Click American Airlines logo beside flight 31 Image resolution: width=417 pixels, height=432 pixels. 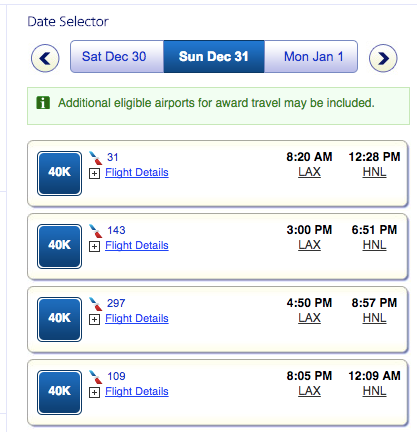[x=96, y=158]
